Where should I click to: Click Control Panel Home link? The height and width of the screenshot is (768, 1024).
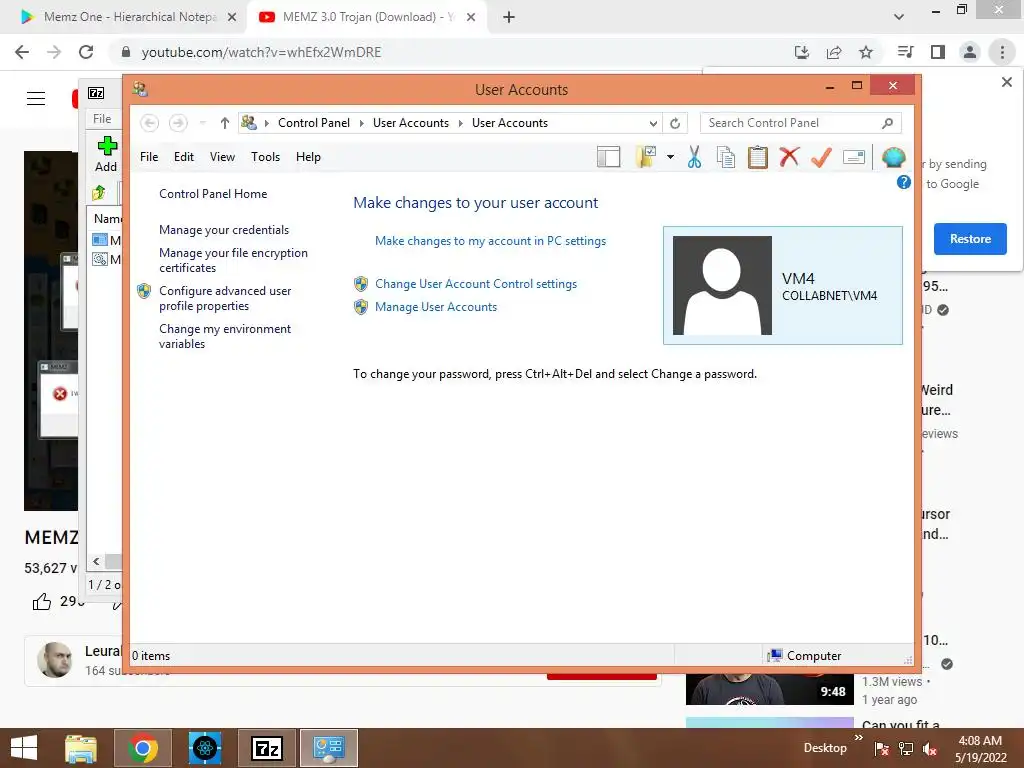coord(213,194)
